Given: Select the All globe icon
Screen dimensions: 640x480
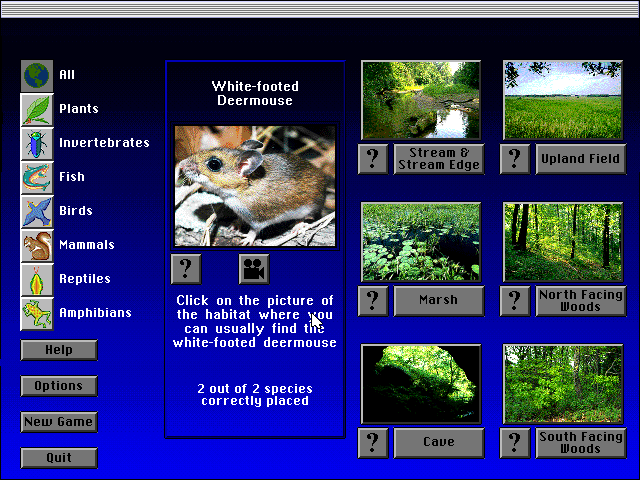Looking at the screenshot, I should tap(37, 76).
